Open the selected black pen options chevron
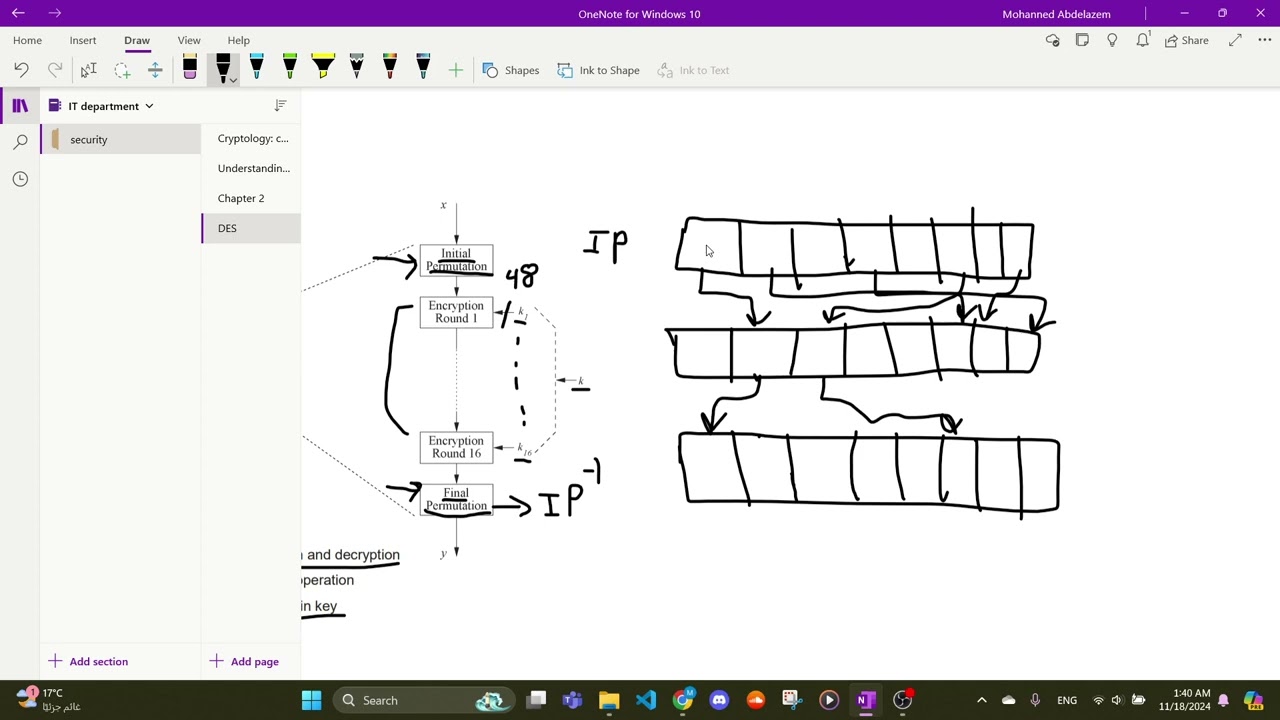 (233, 80)
